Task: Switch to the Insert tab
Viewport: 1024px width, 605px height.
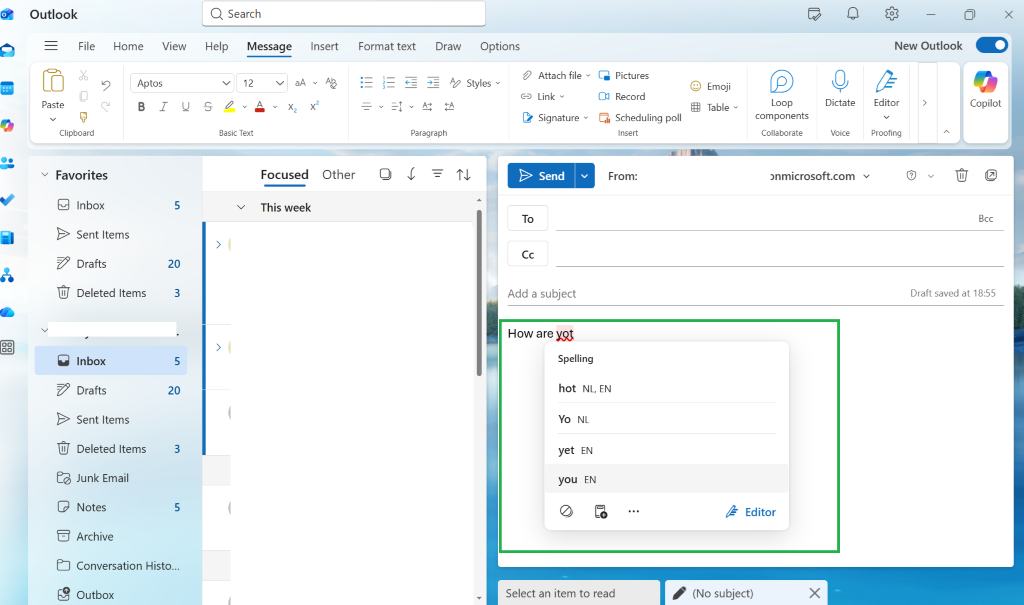Action: tap(324, 46)
